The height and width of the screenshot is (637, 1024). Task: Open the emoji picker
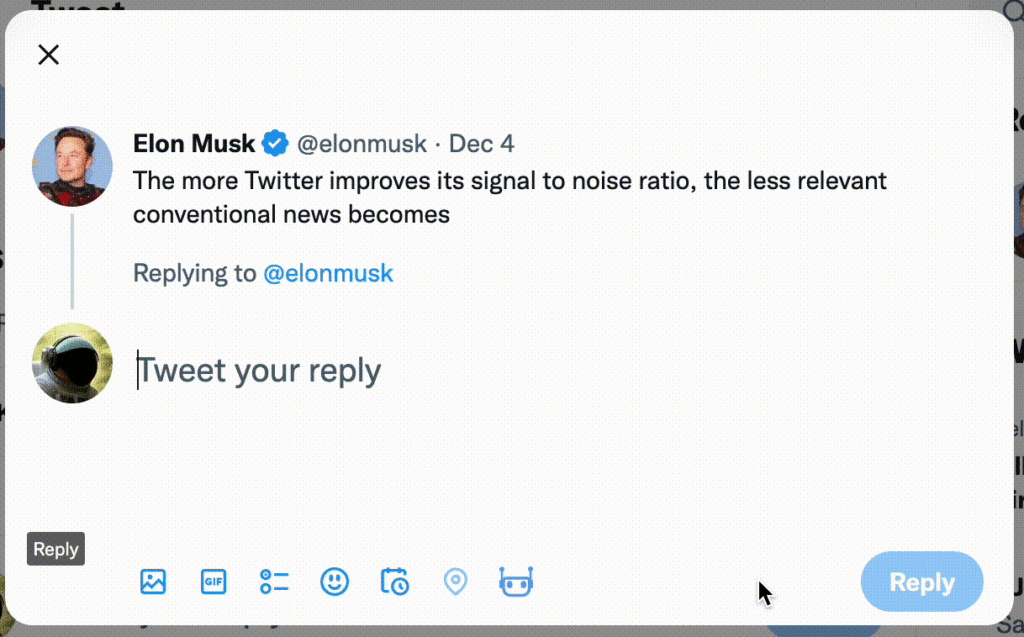click(x=334, y=582)
